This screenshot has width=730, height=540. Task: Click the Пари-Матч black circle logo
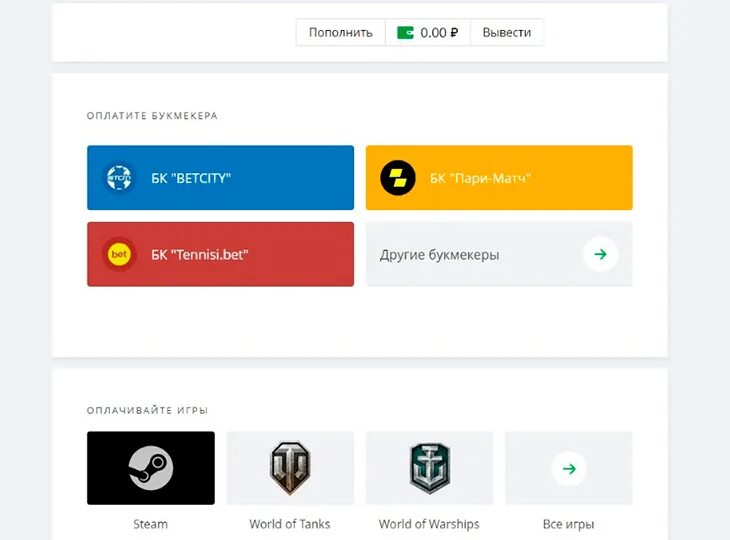[398, 178]
